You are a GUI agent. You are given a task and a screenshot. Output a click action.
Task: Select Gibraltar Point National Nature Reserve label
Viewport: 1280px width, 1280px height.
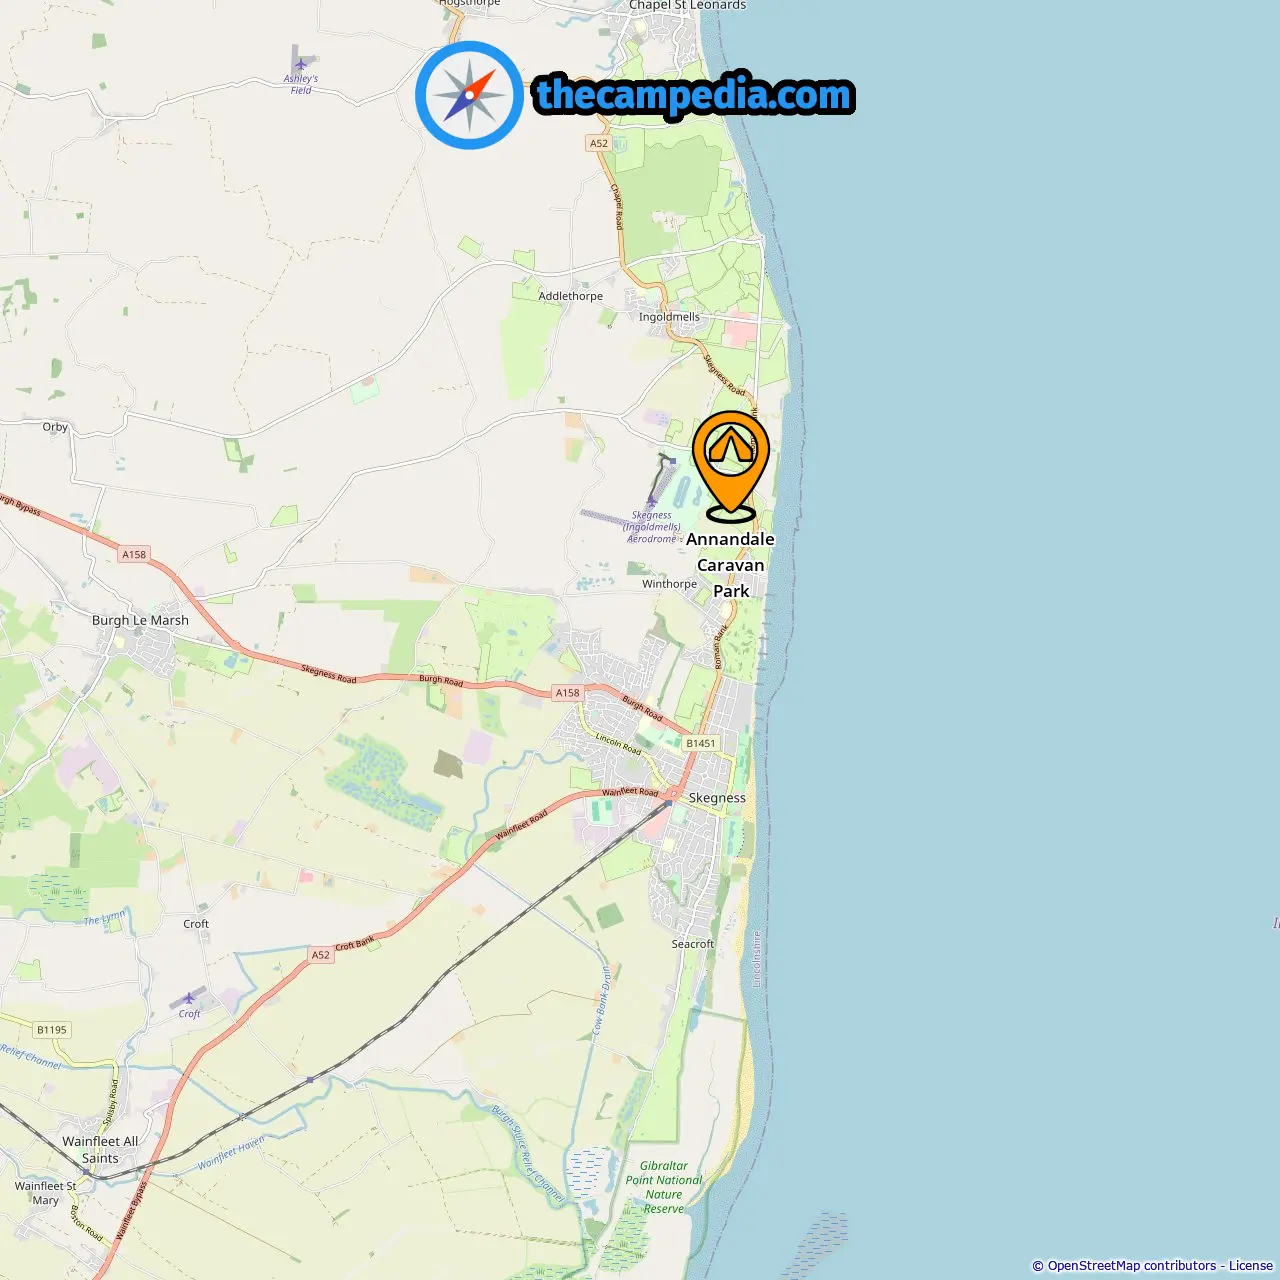point(664,1187)
